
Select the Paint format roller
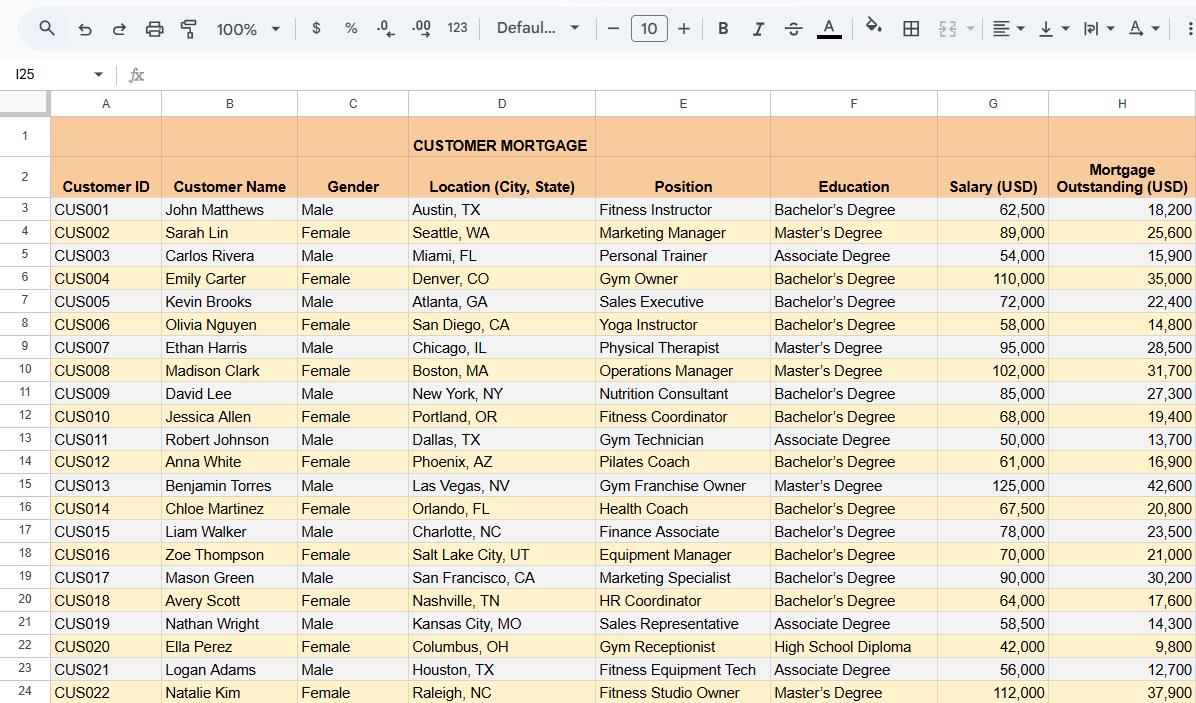point(188,29)
